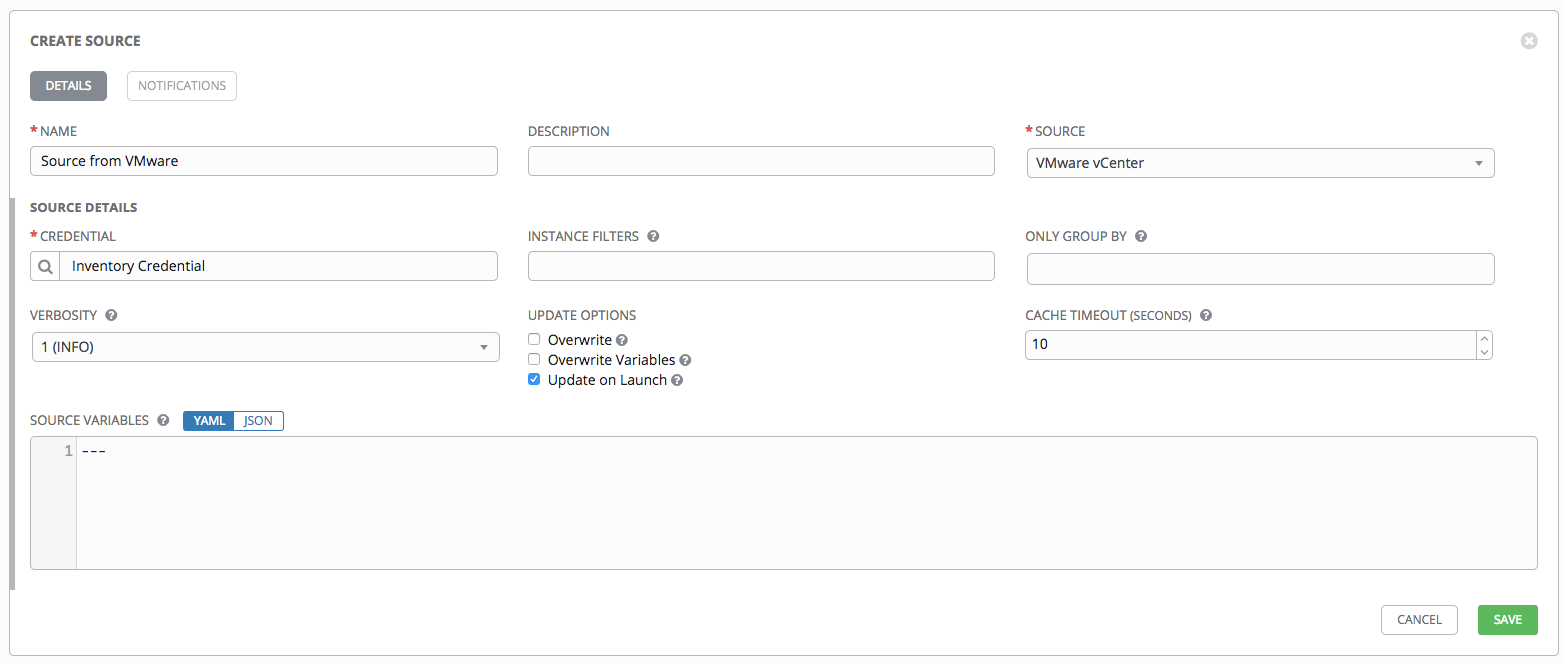Screen dimensions: 1565x663
Task: Show help for Verbosity
Action: click(111, 315)
